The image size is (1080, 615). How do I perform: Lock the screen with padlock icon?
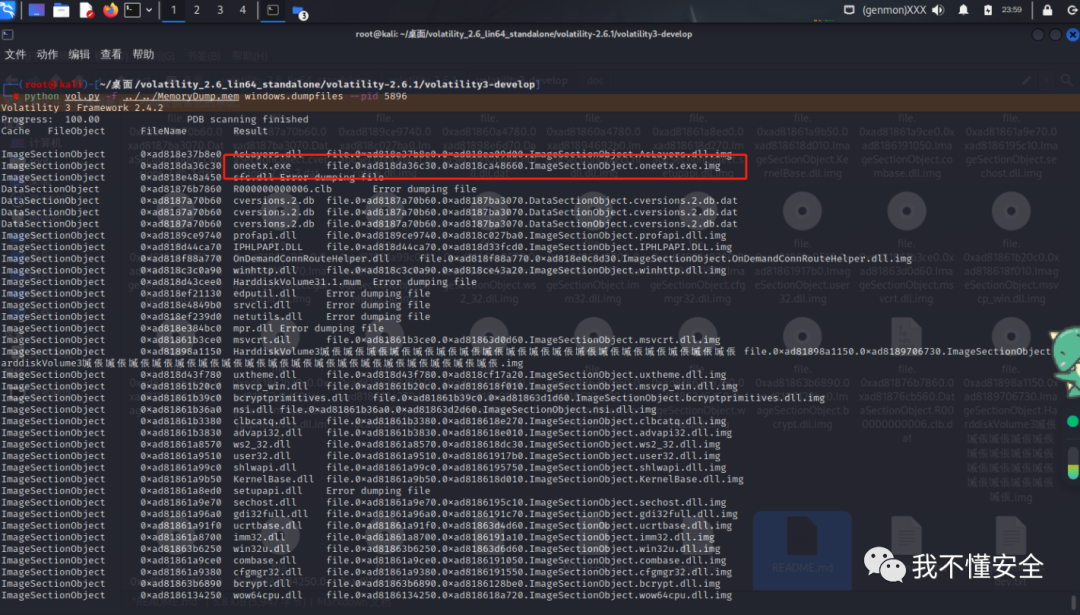click(1048, 10)
